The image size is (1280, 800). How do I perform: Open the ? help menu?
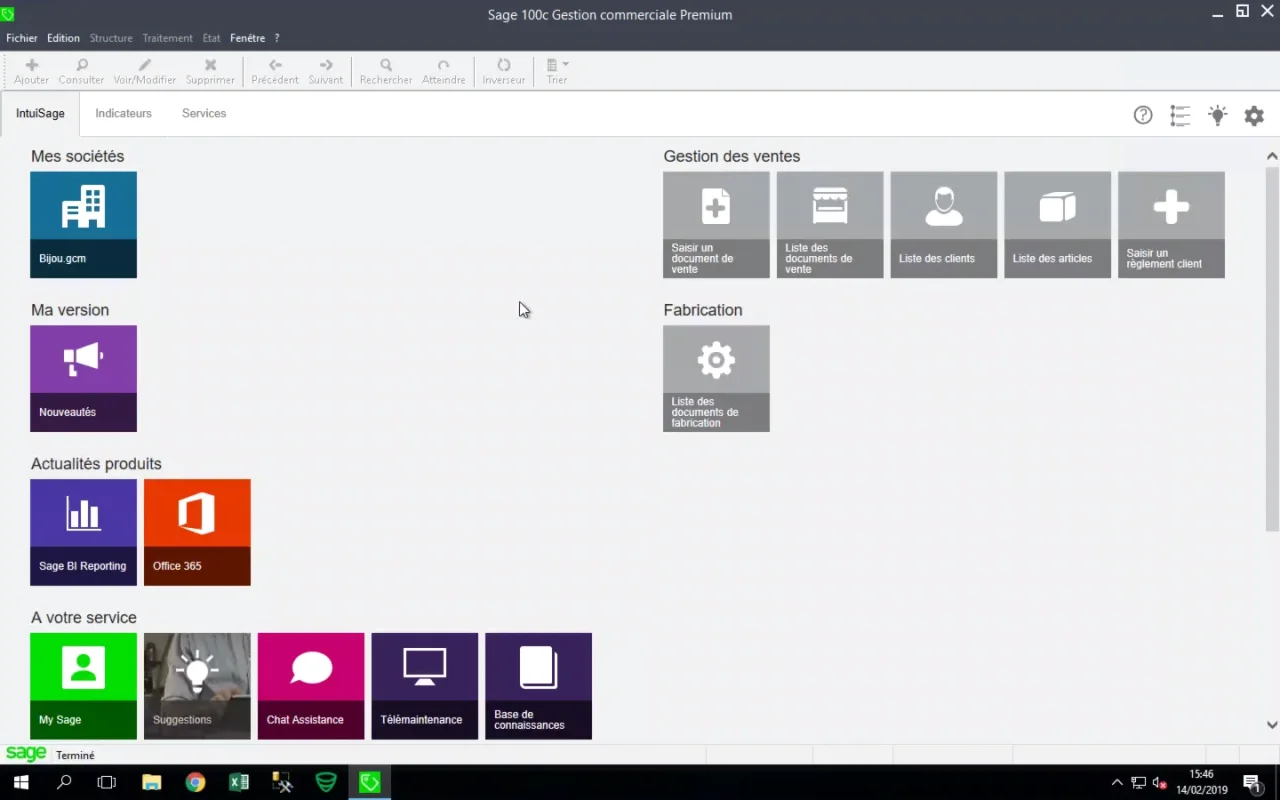277,38
